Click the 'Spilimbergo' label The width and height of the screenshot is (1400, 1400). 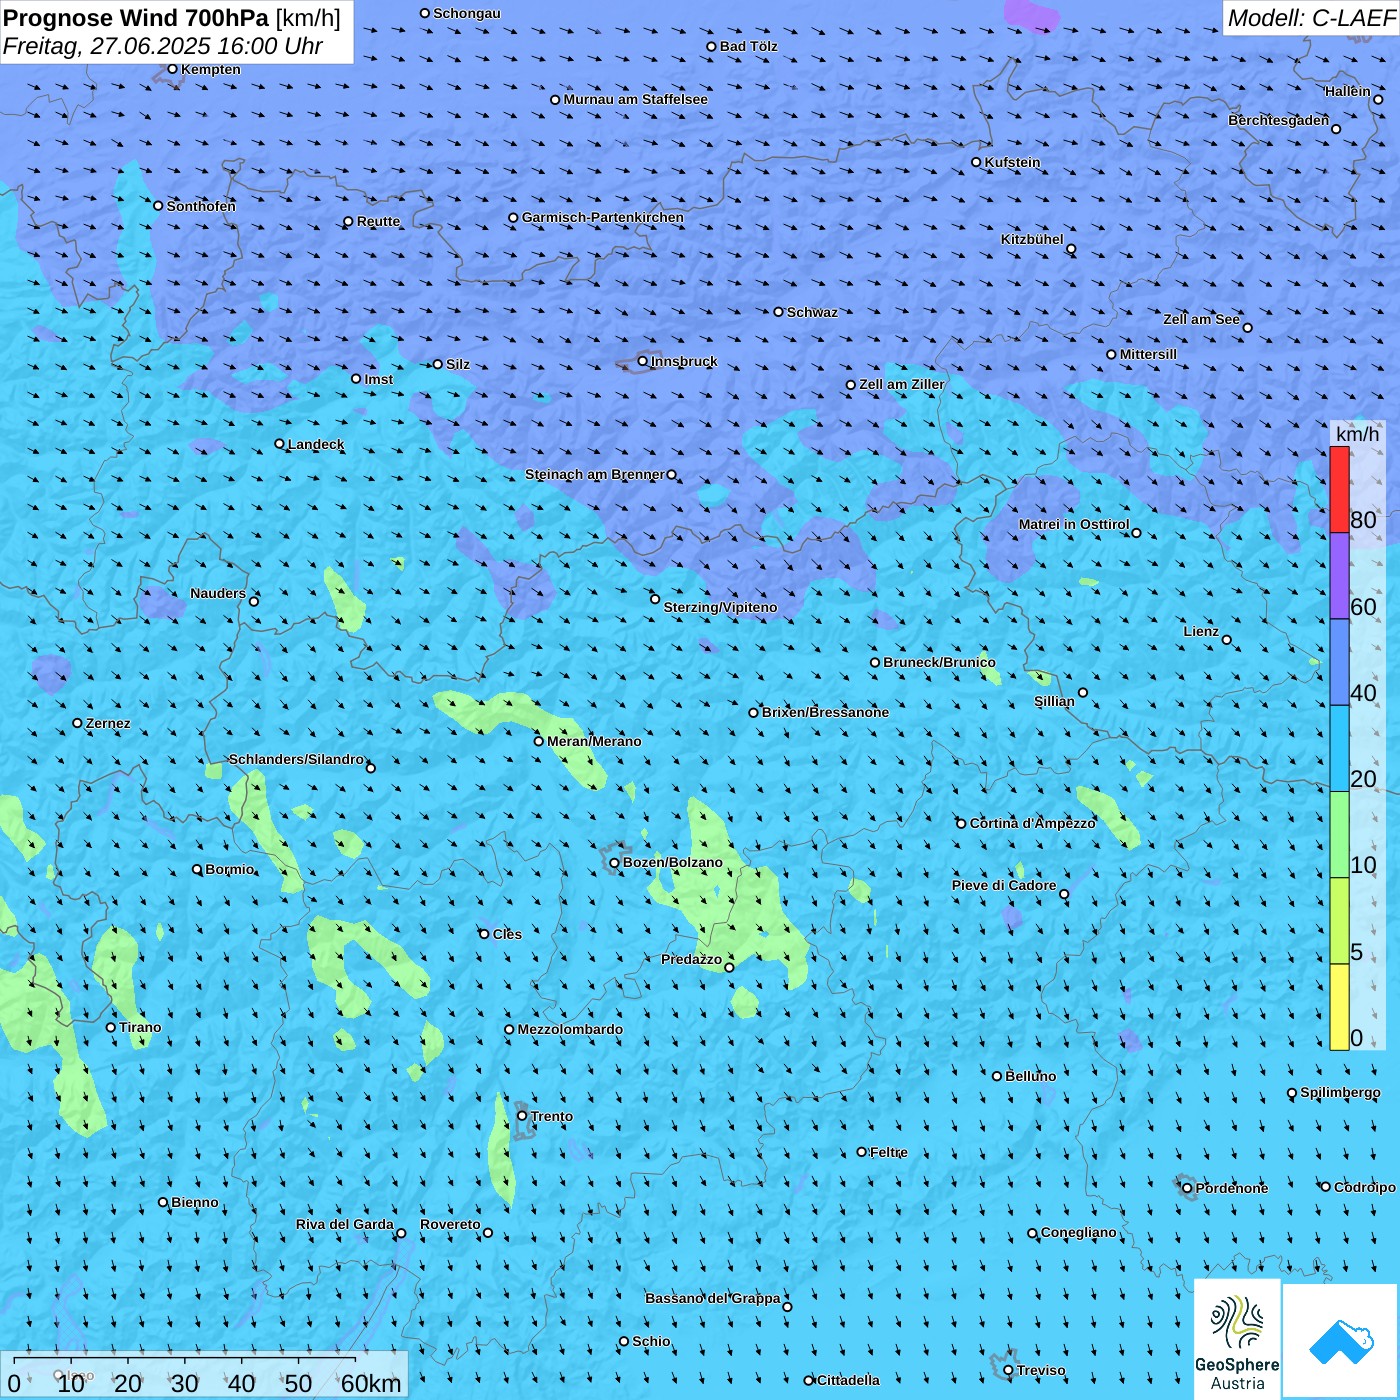click(x=1340, y=1092)
